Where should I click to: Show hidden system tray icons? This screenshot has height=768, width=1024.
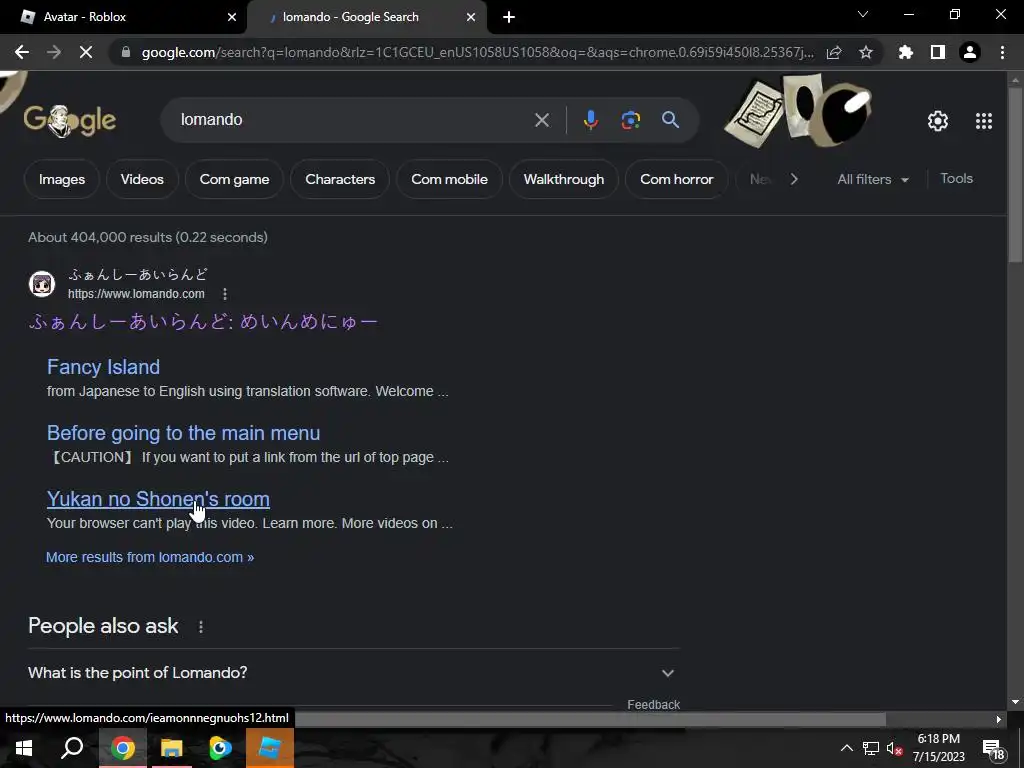(x=846, y=748)
